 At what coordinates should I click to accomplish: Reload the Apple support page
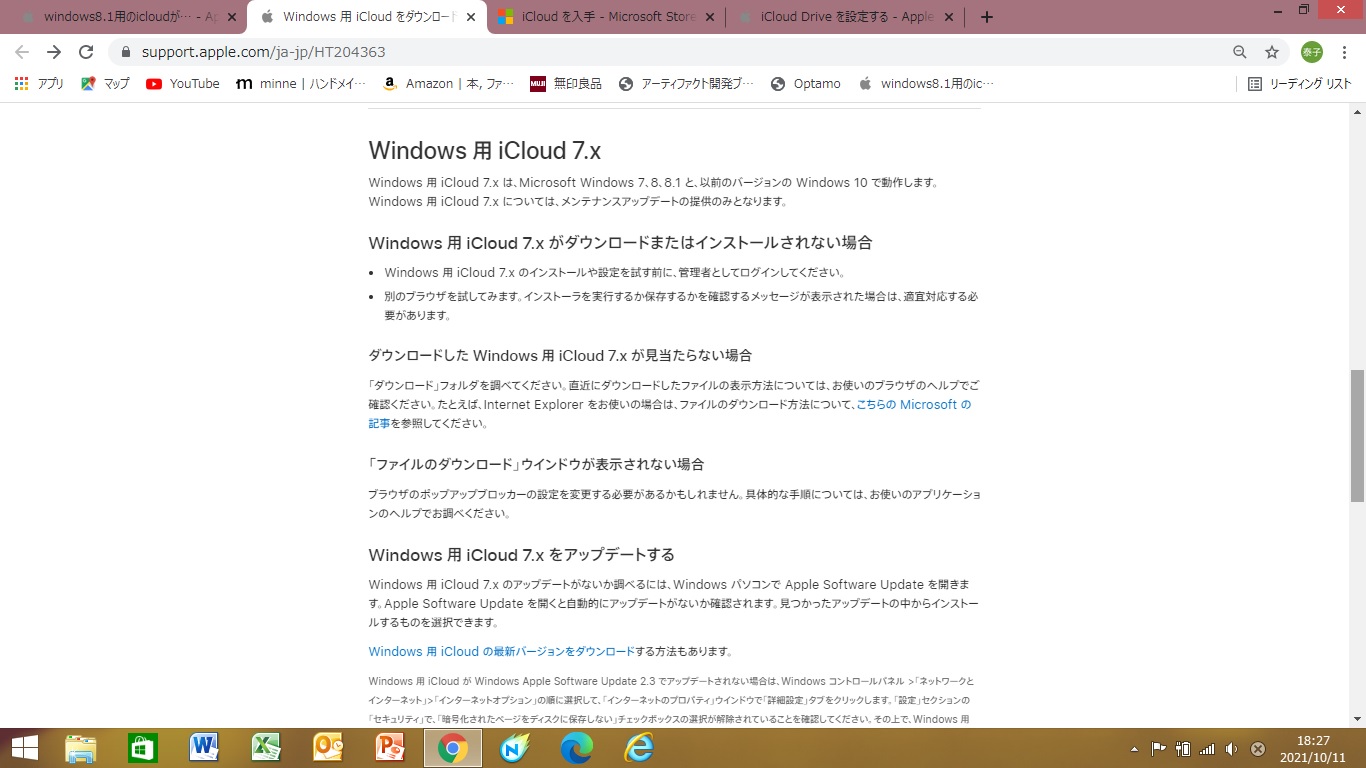[86, 52]
